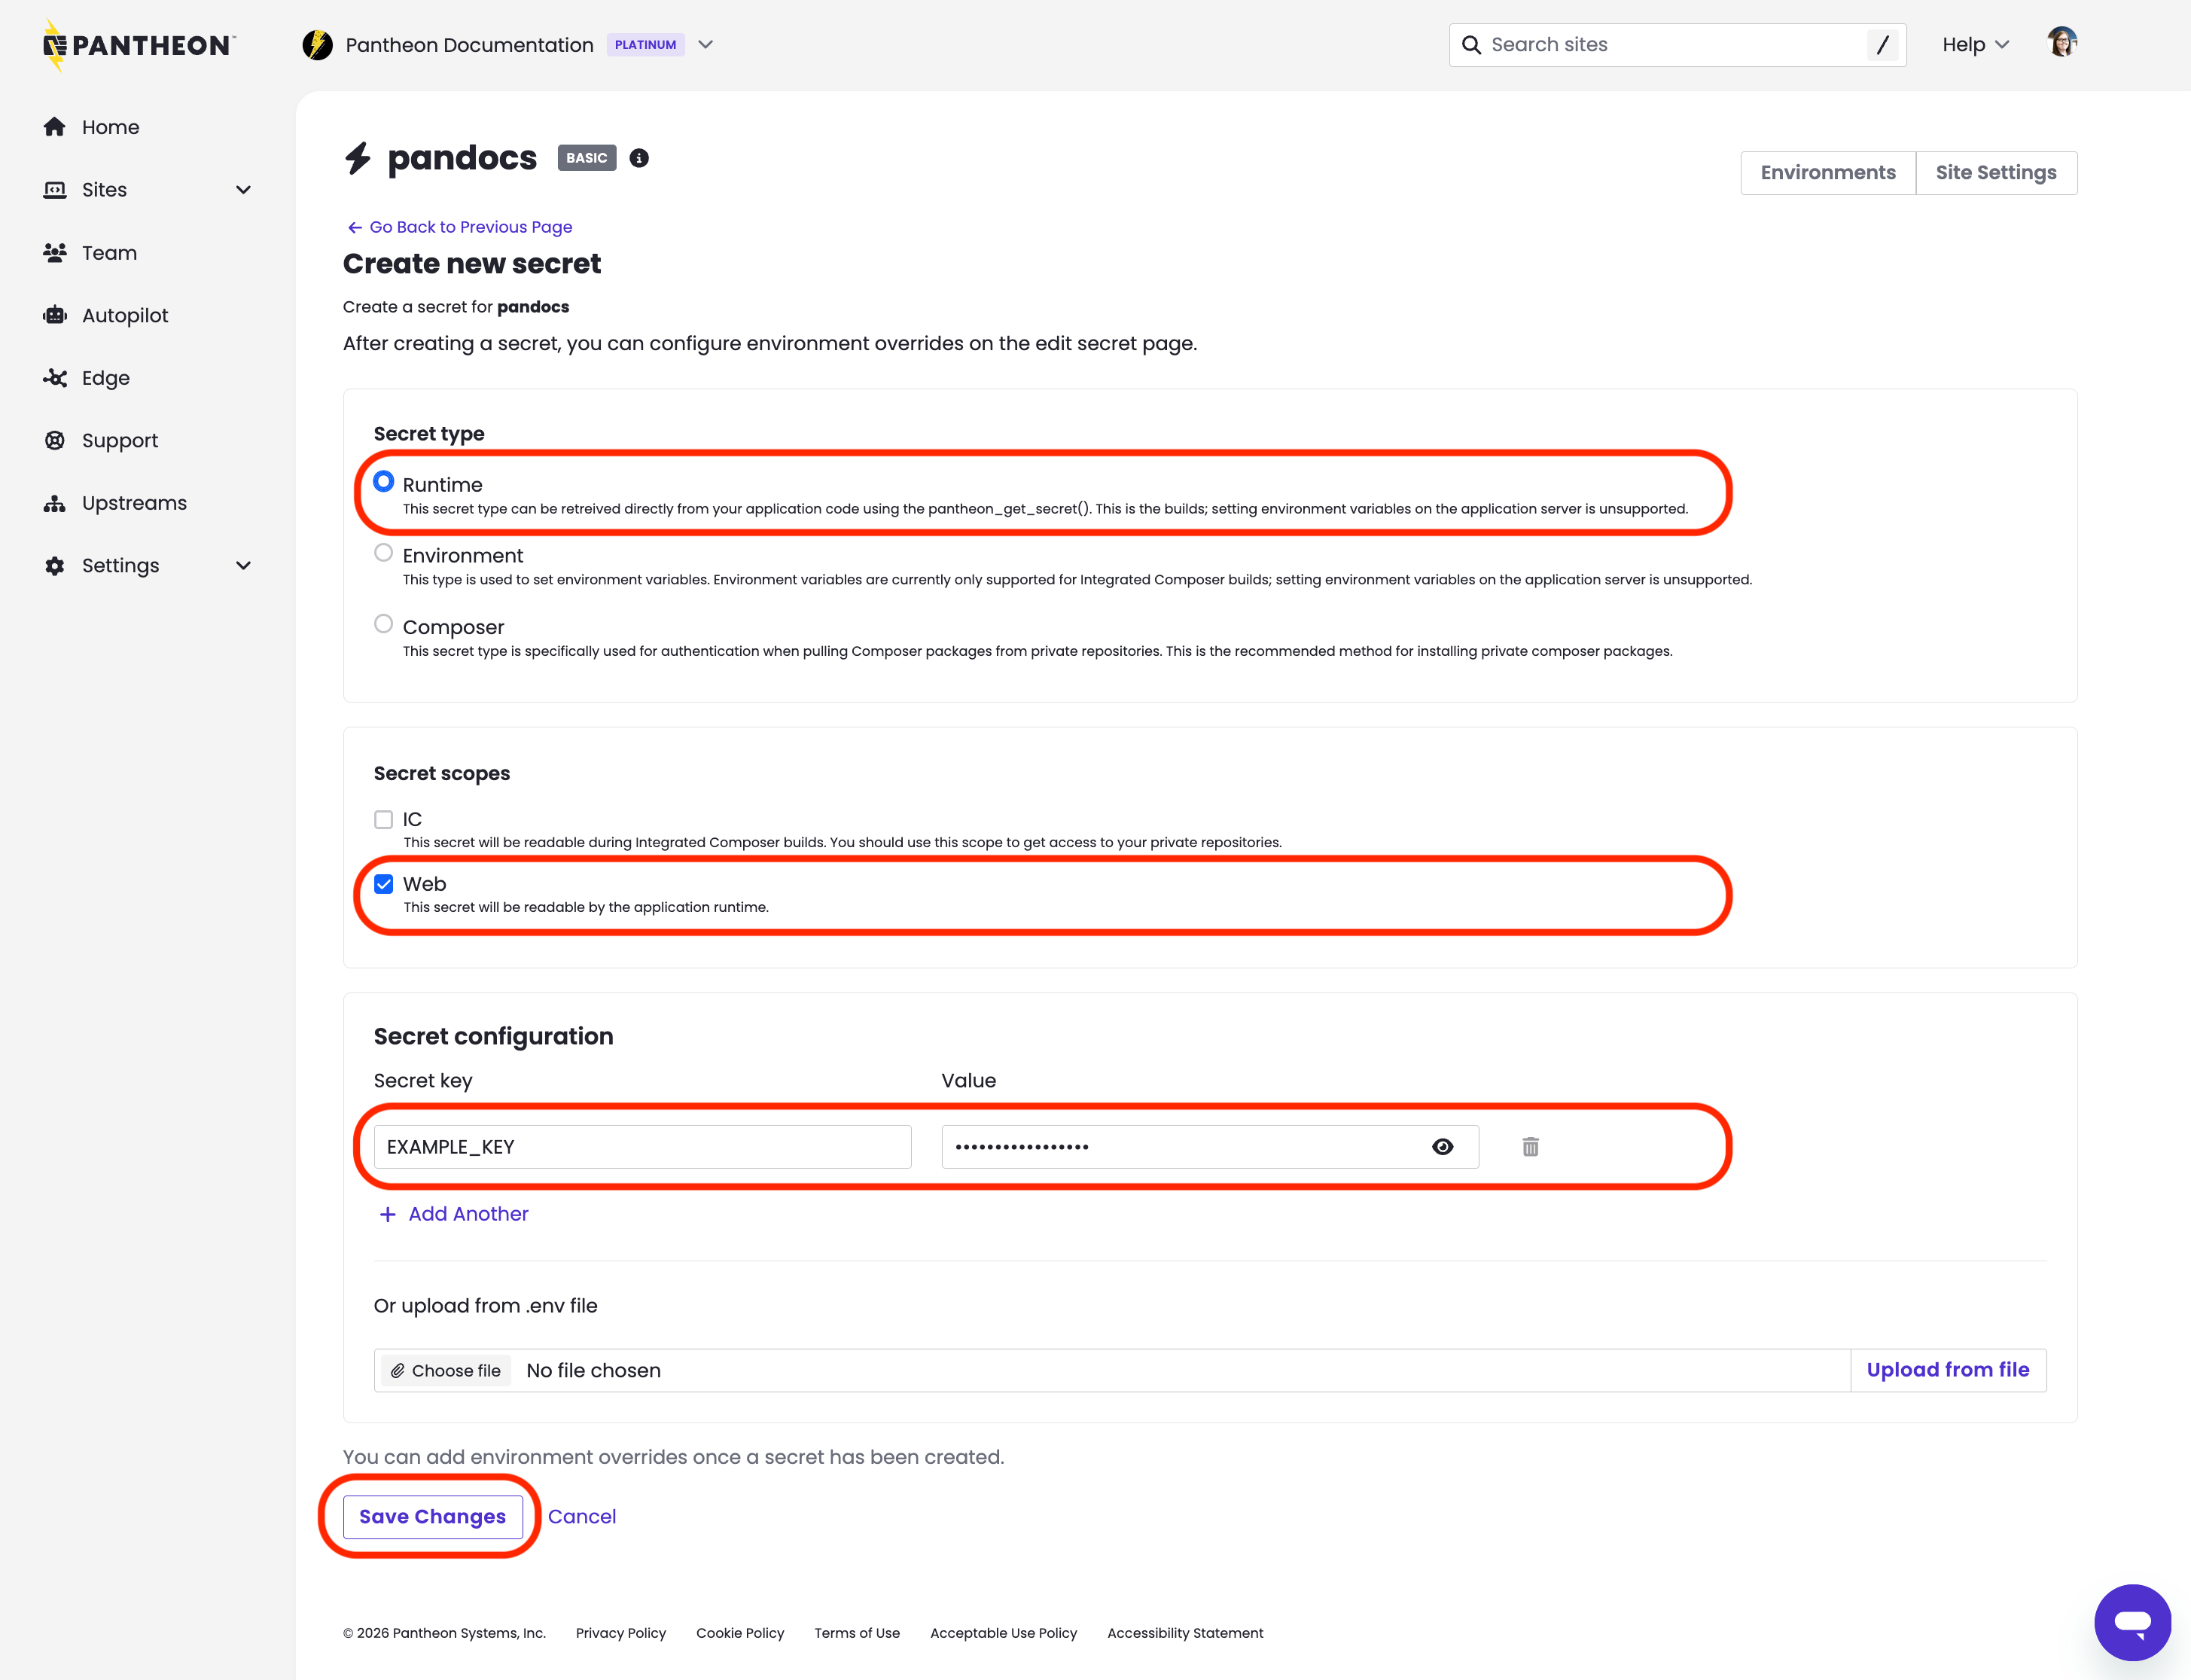Expand the Sites sidebar menu
Viewport: 2191px width, 1680px height.
pos(243,189)
